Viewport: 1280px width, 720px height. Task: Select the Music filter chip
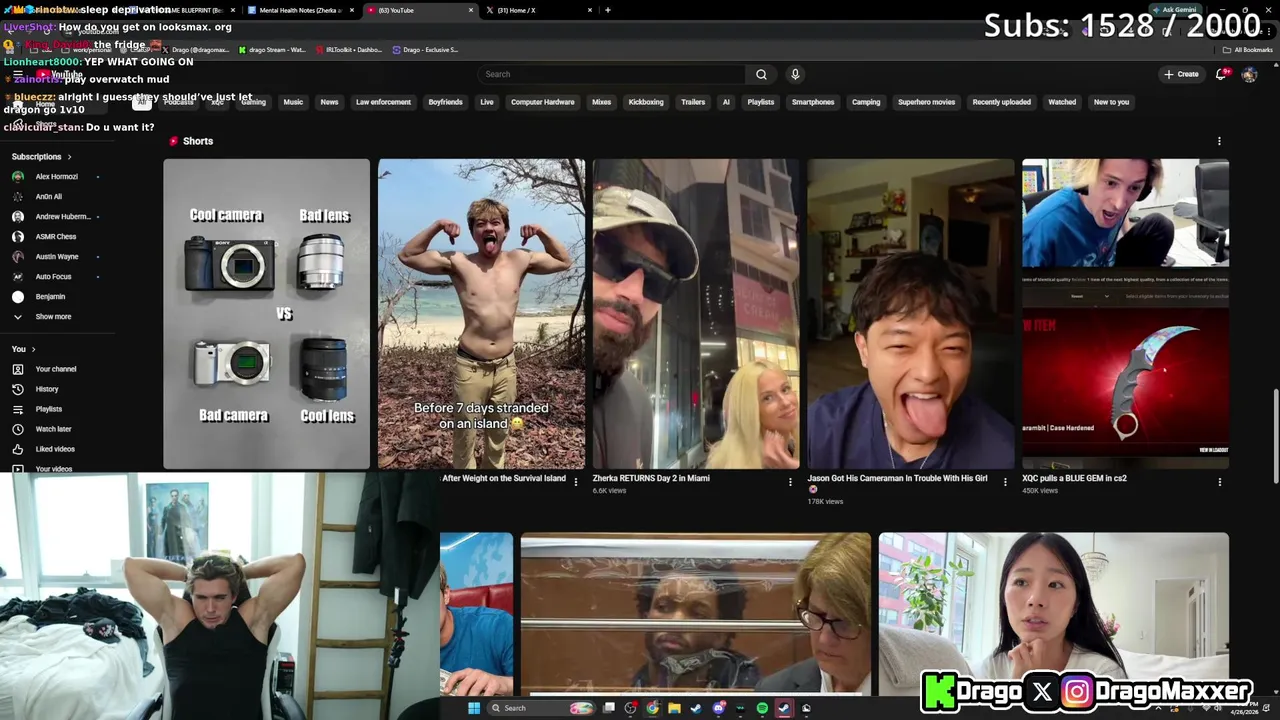click(x=293, y=102)
